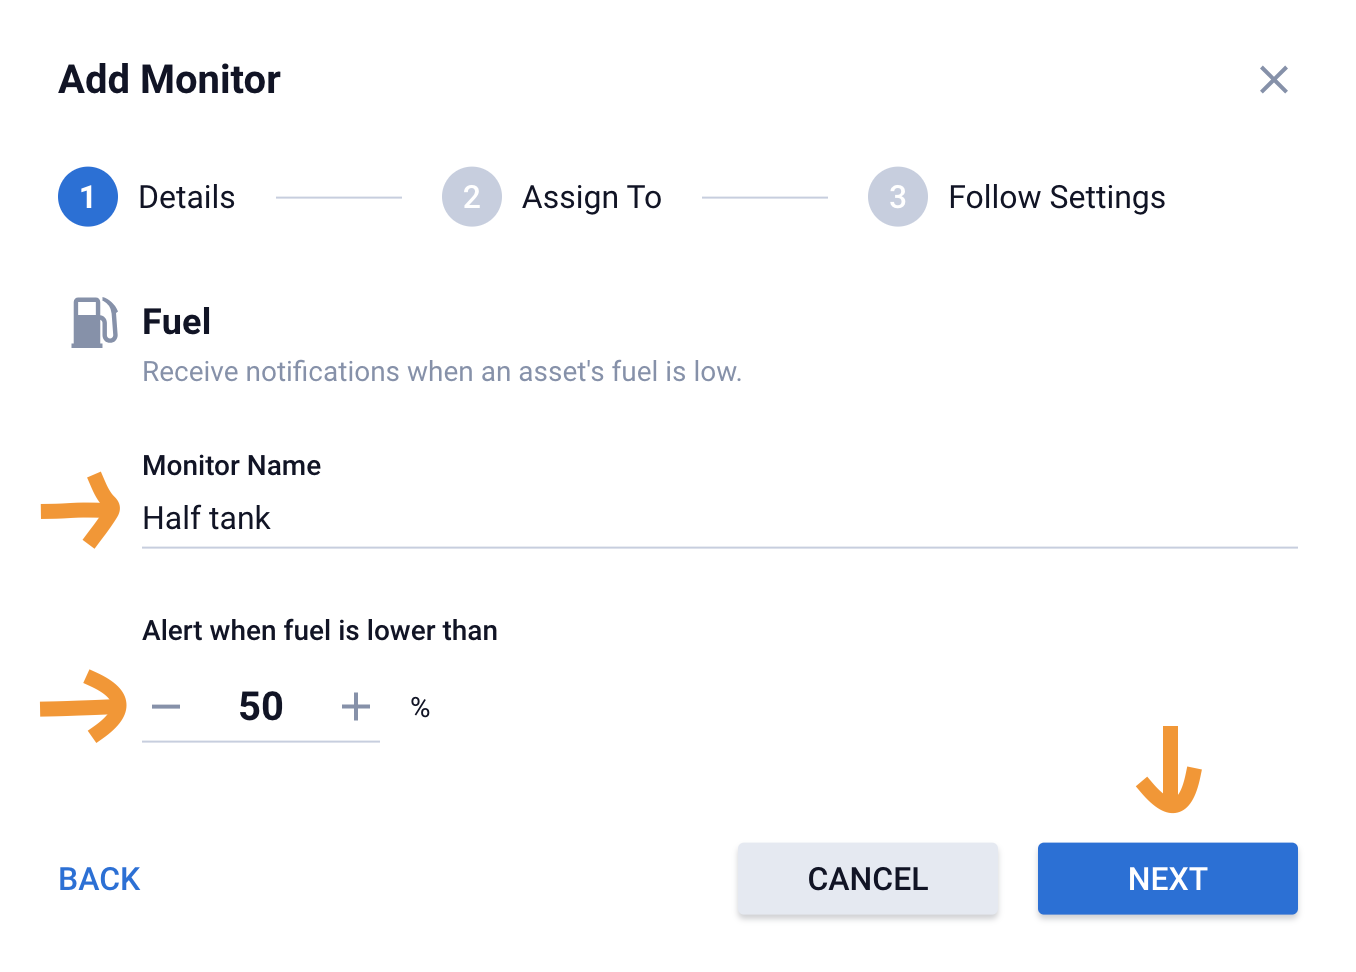Click the step 1 circle icon
The width and height of the screenshot is (1356, 972).
coord(88,197)
